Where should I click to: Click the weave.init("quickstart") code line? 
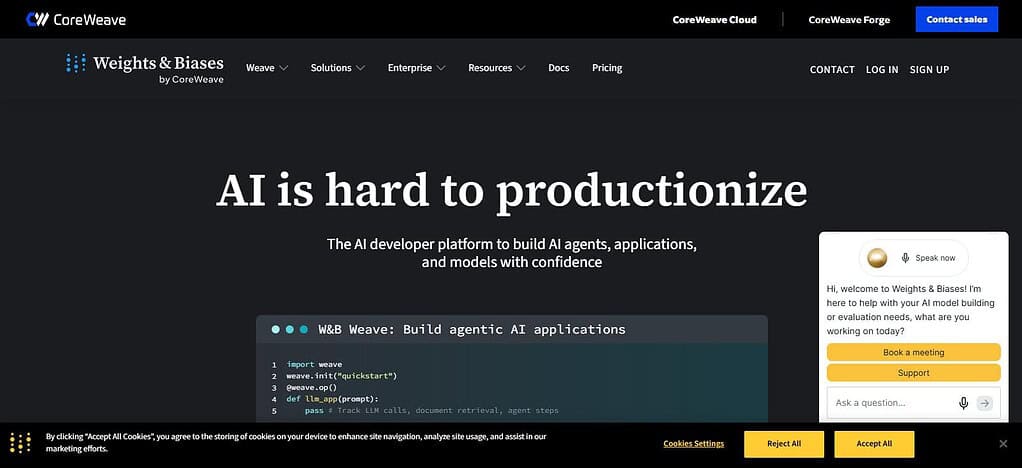pos(342,376)
